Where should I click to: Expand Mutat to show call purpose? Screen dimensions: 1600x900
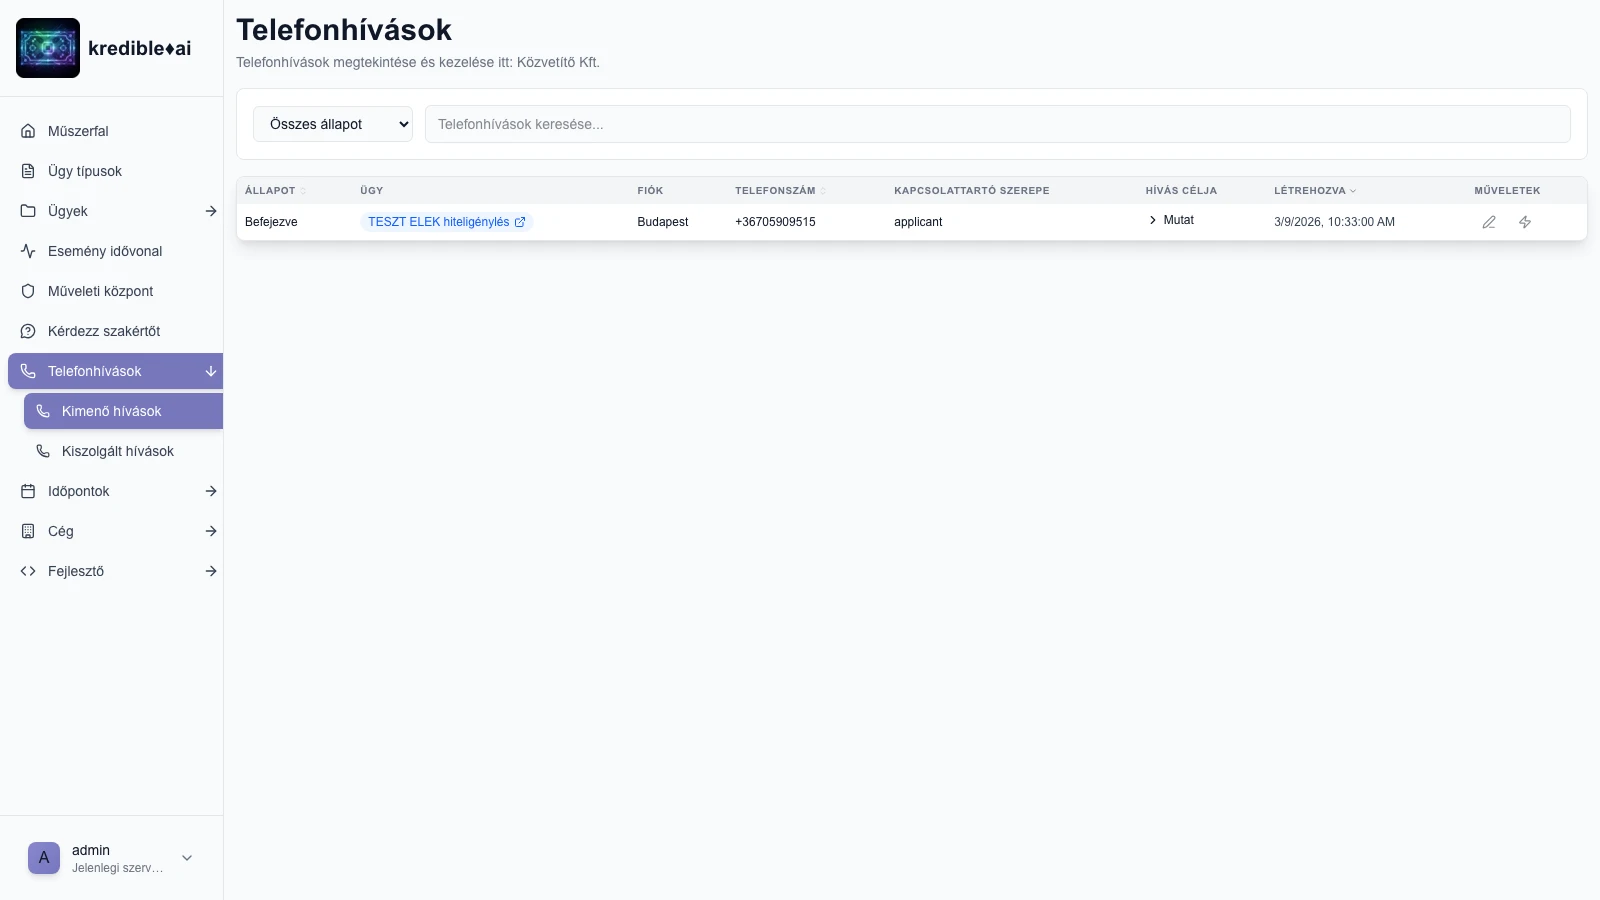(x=1171, y=220)
